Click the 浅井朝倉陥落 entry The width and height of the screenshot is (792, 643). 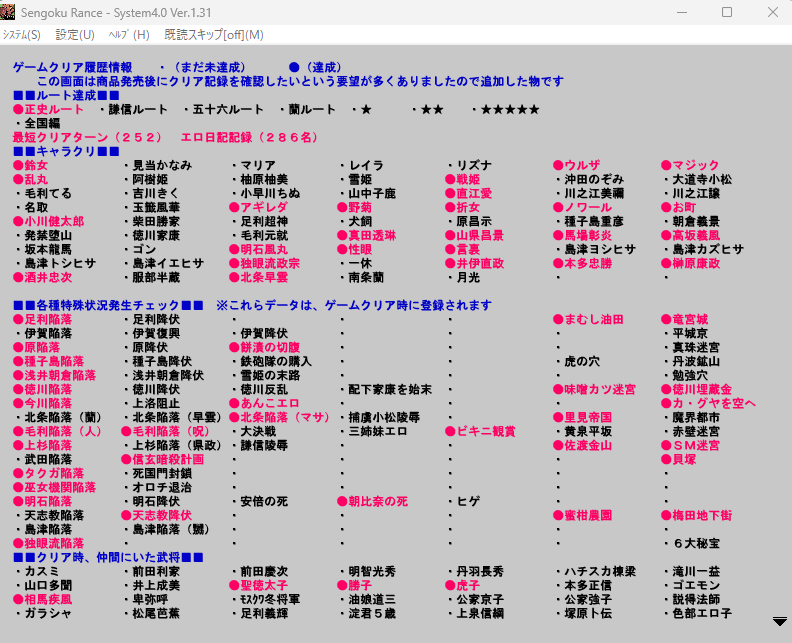pyautogui.click(x=55, y=376)
